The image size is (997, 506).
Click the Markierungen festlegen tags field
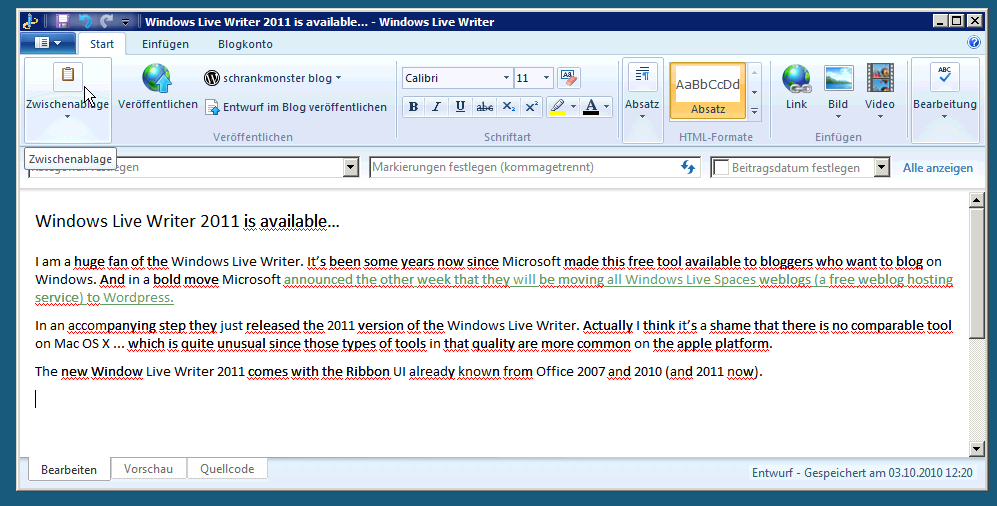click(524, 167)
